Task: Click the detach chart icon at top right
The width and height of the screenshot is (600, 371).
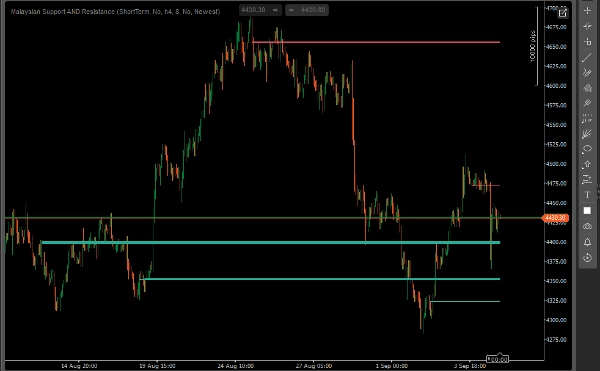Action: [562, 13]
